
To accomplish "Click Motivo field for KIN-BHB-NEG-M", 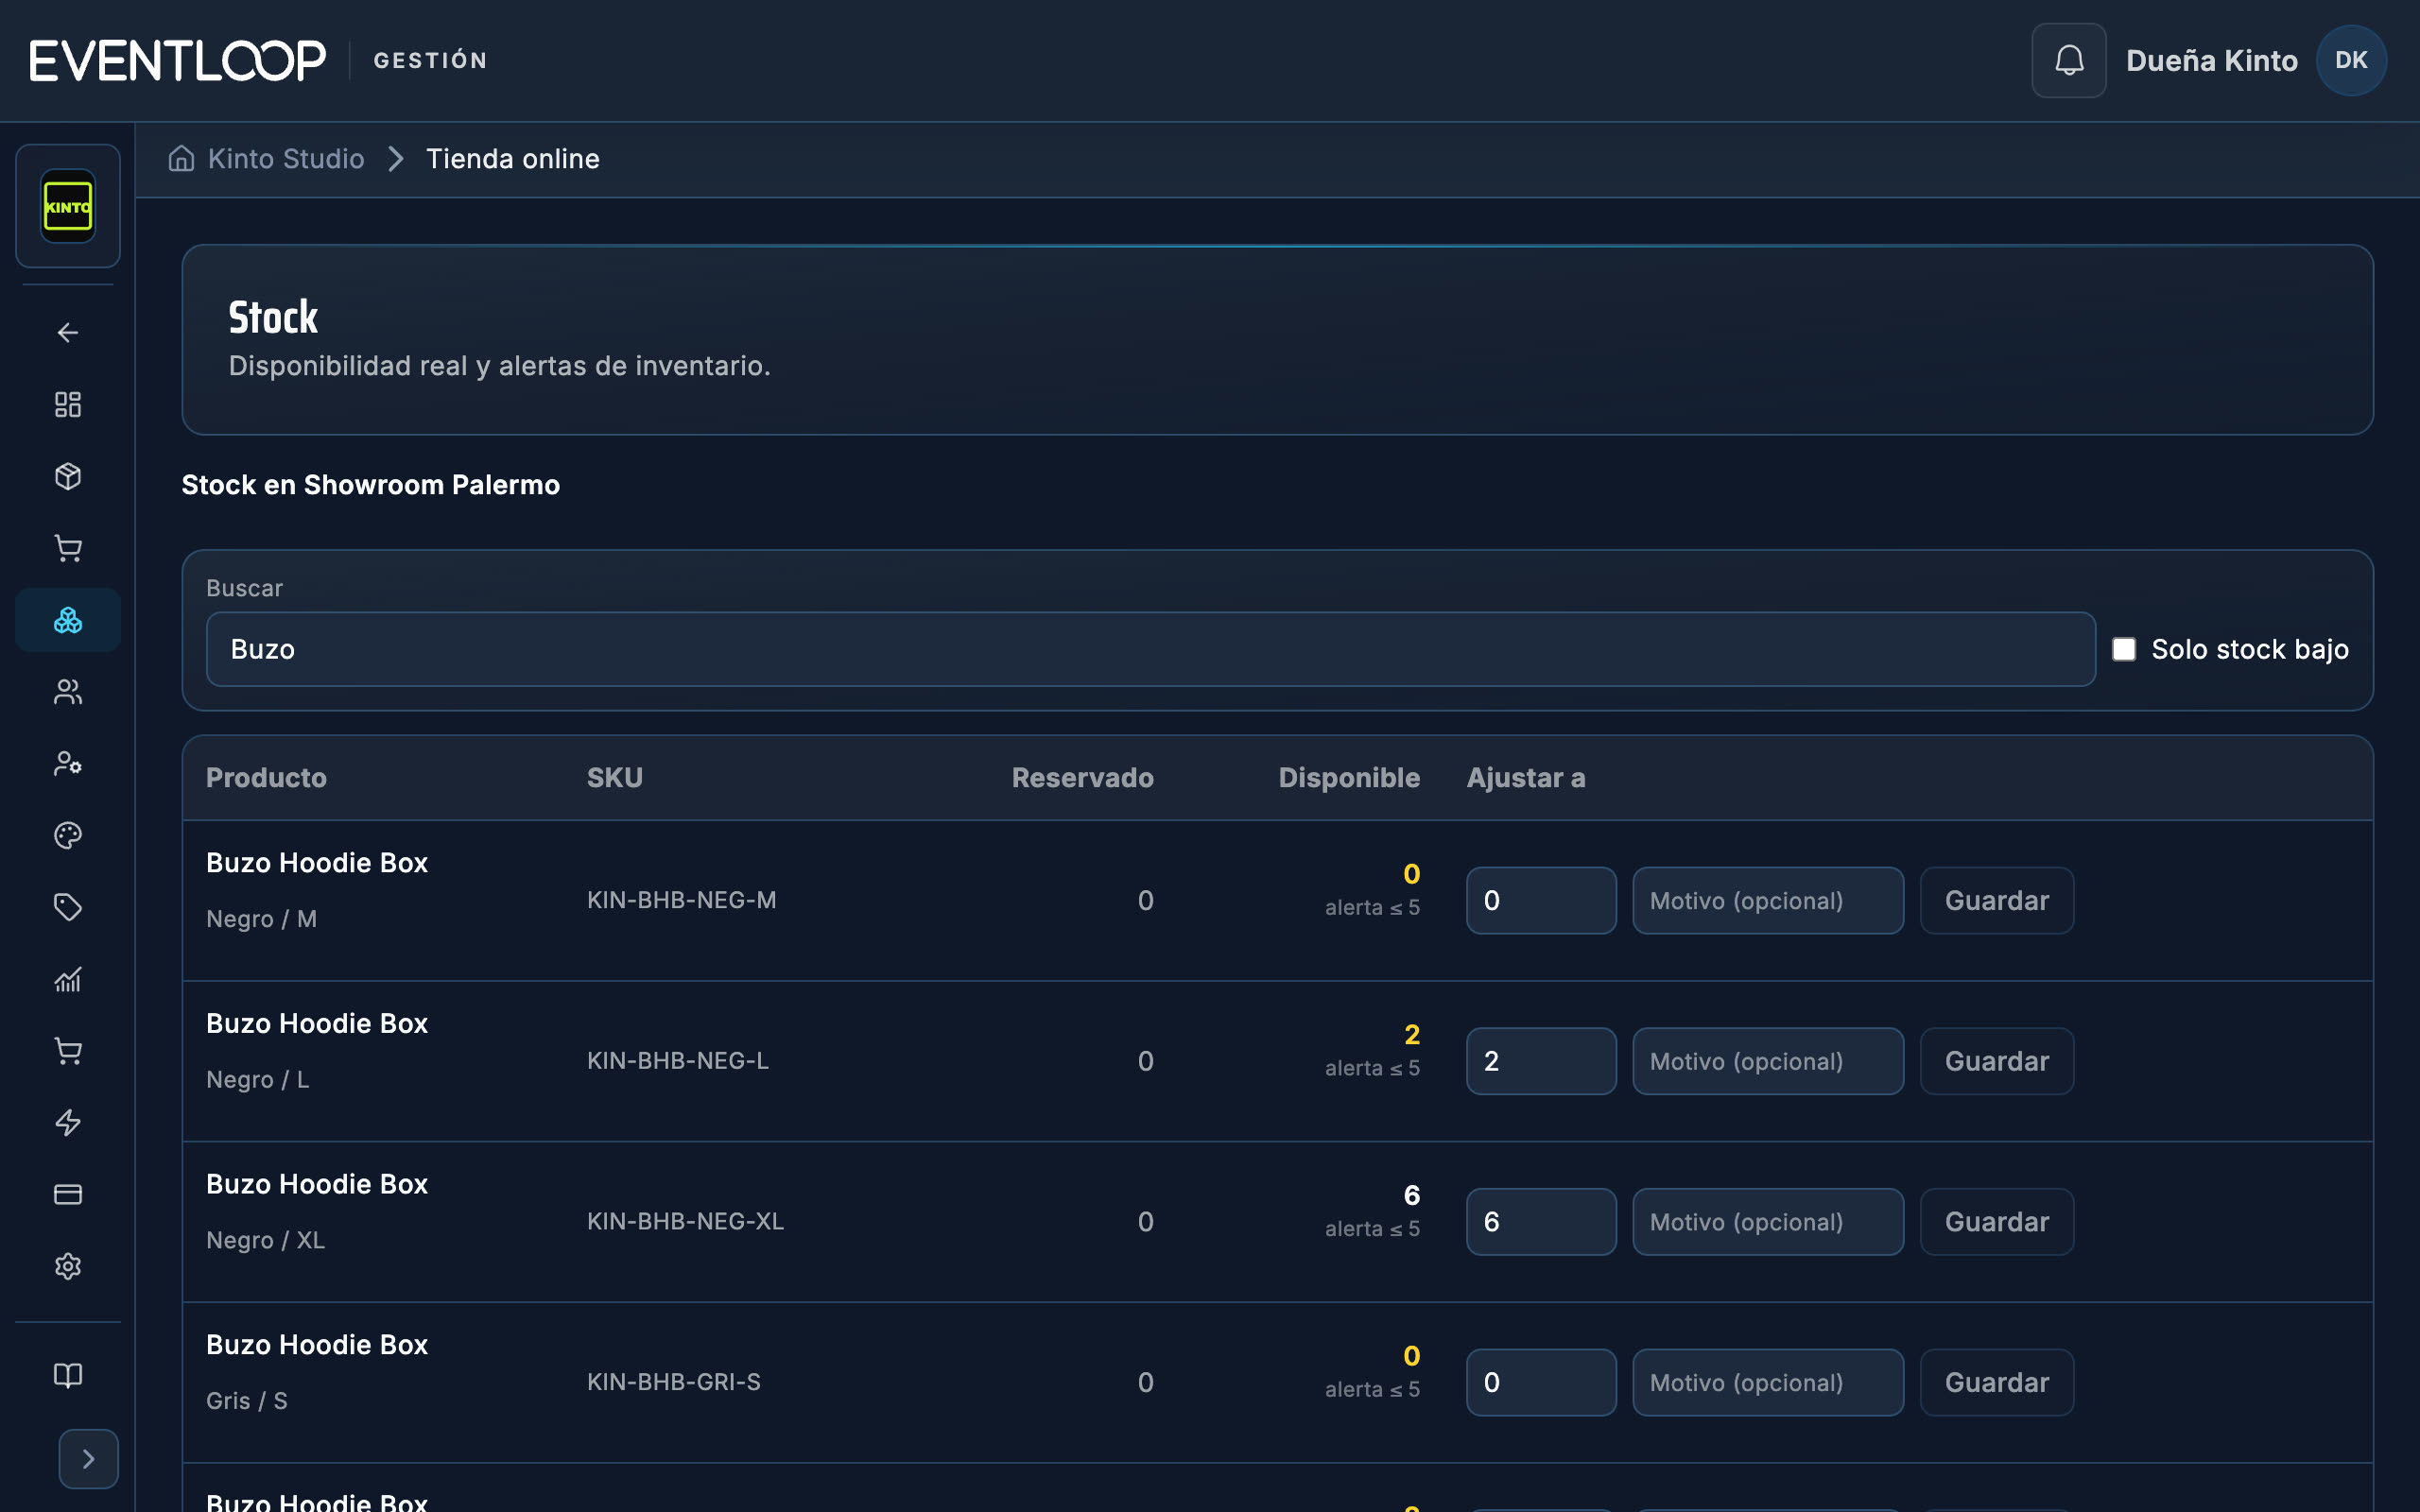I will [1768, 900].
